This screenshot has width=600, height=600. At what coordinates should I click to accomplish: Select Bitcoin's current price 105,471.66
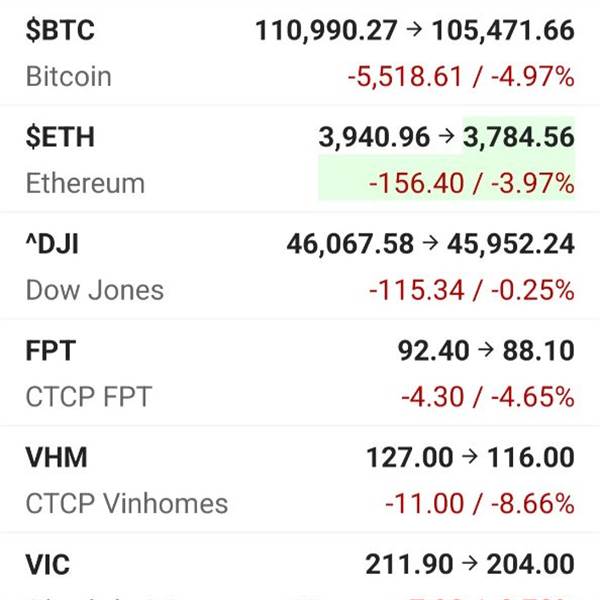pyautogui.click(x=503, y=30)
